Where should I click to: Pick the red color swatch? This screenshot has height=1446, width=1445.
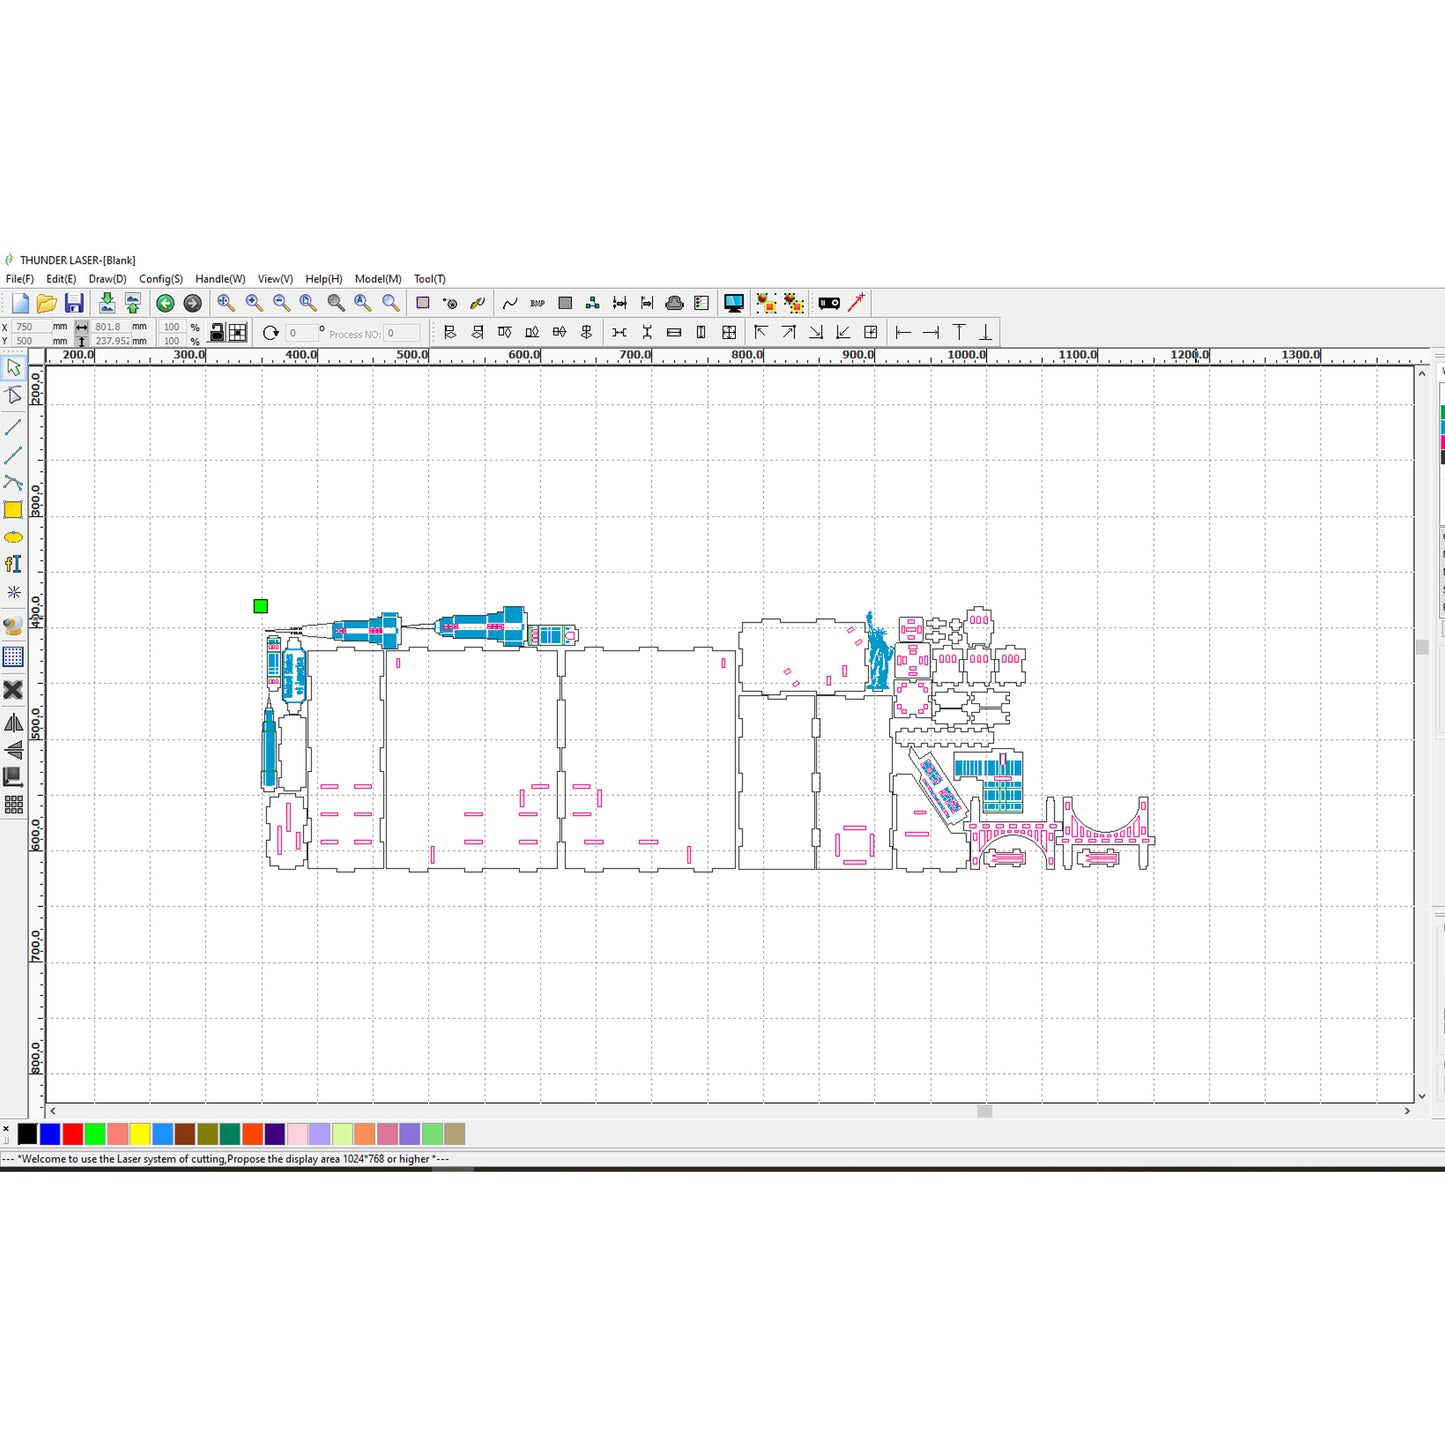coord(72,1134)
